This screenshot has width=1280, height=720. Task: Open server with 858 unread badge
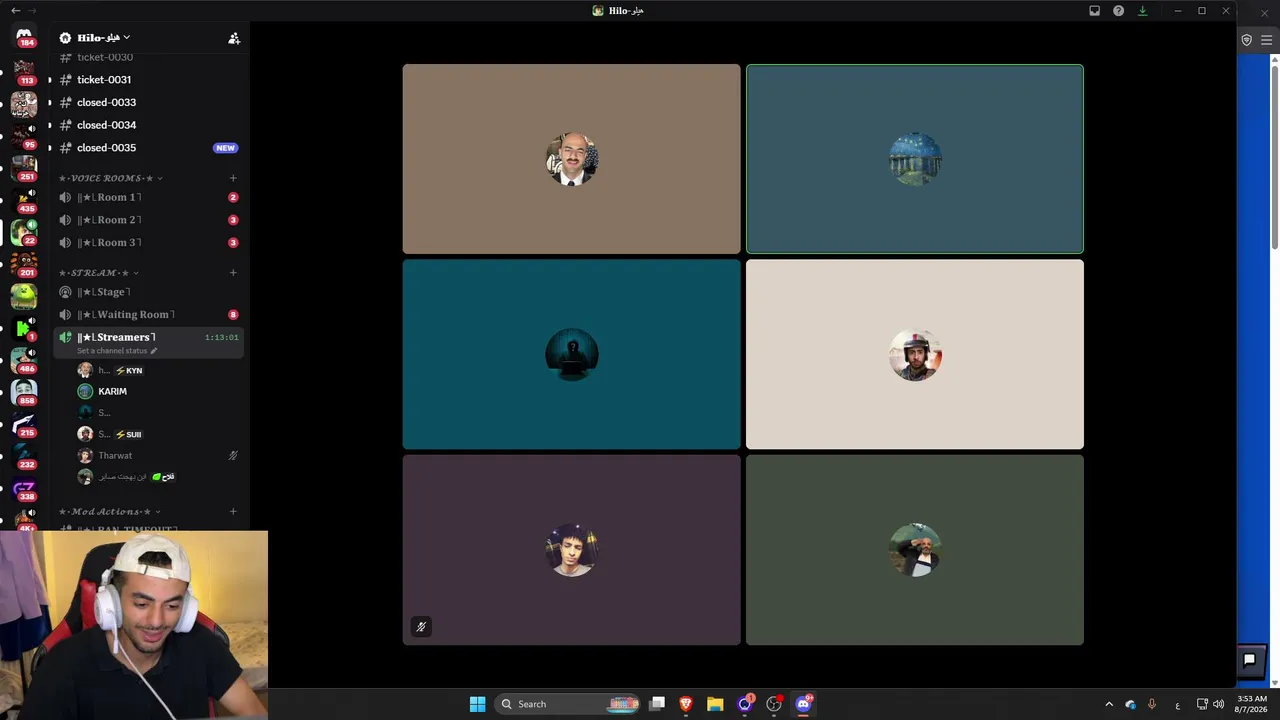point(24,392)
